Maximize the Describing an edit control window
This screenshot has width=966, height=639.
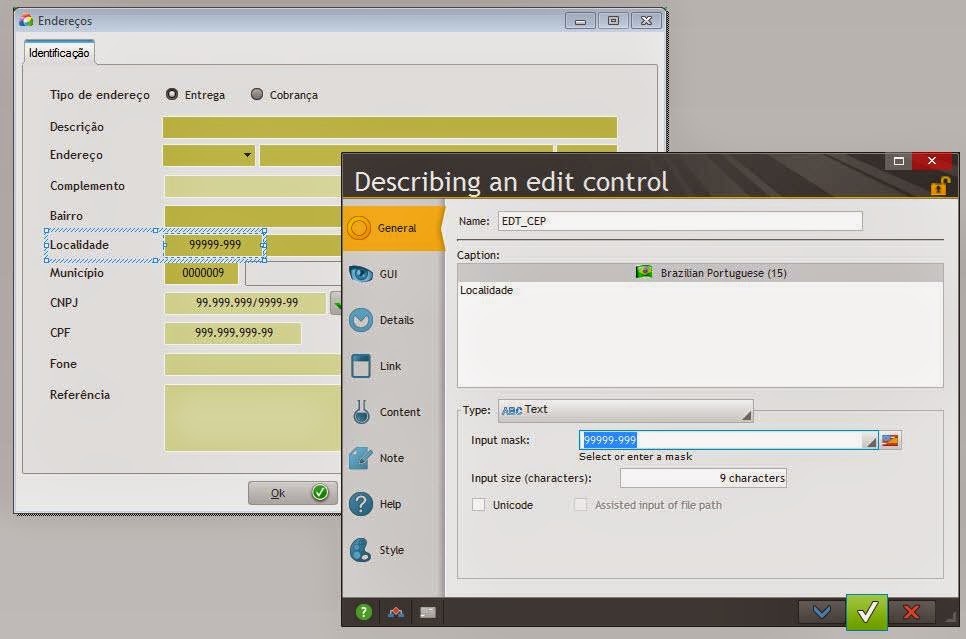tap(899, 161)
